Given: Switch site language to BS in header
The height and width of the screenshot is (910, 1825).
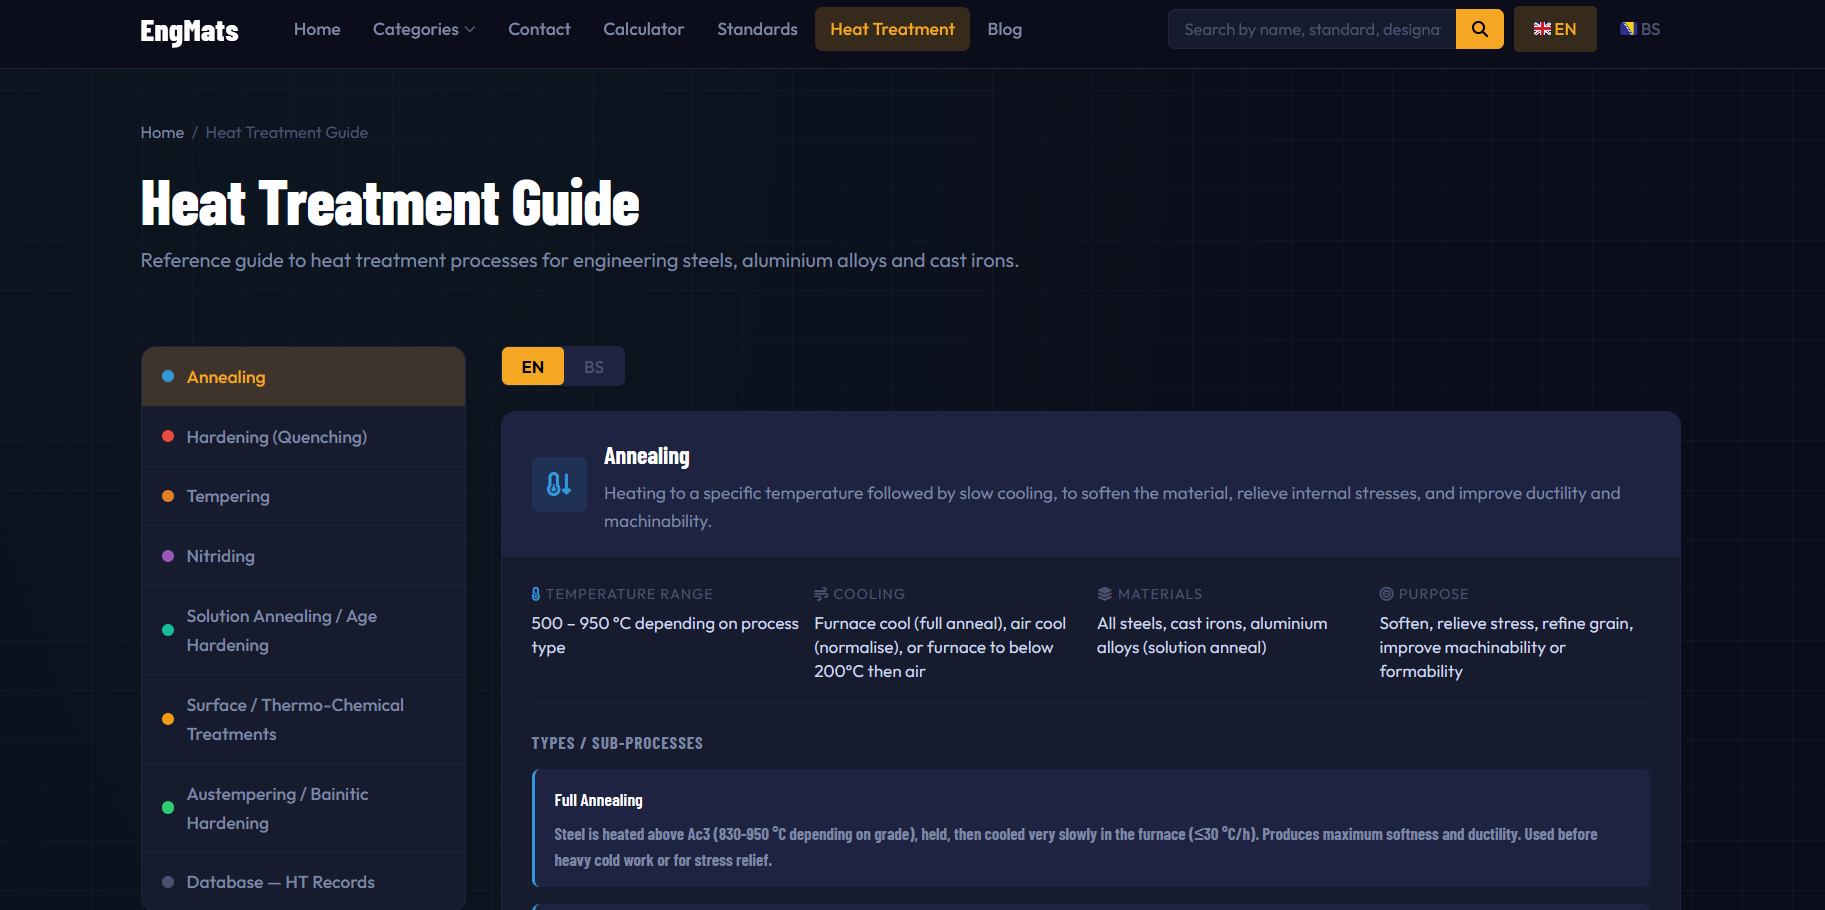Looking at the screenshot, I should [1640, 29].
